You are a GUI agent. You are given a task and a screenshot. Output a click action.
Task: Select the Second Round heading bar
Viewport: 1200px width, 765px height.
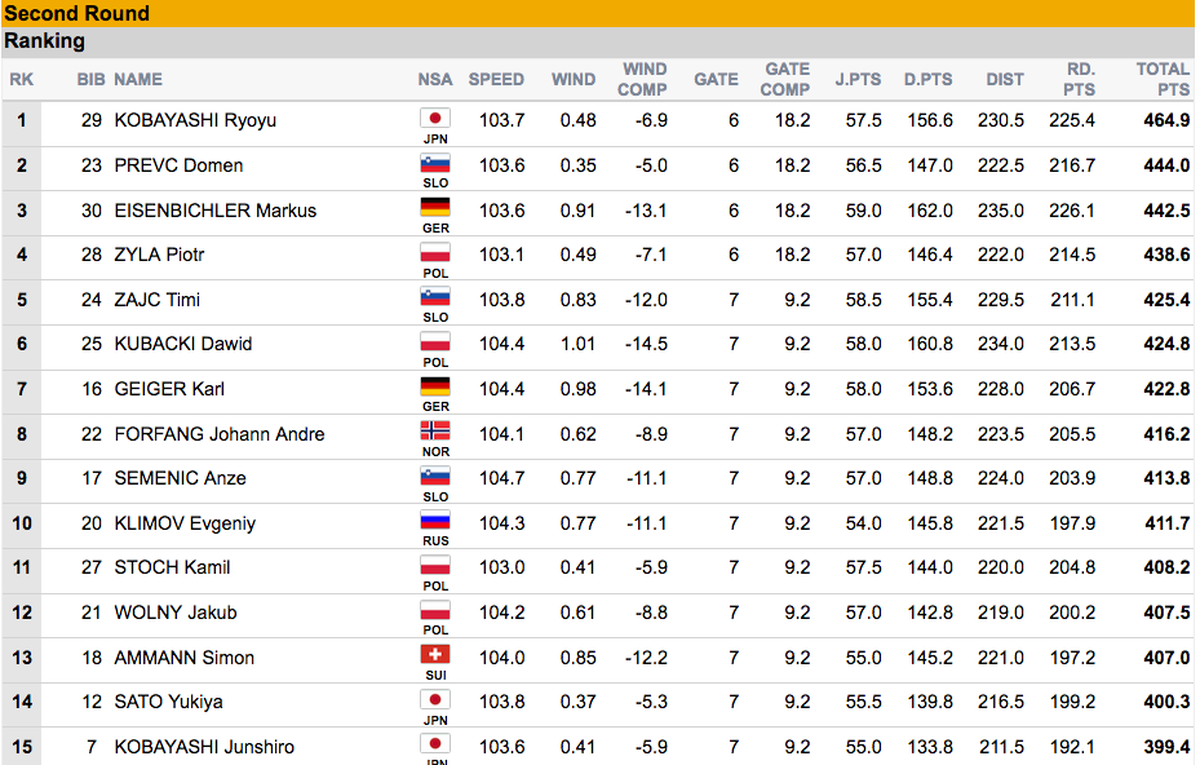pyautogui.click(x=600, y=13)
